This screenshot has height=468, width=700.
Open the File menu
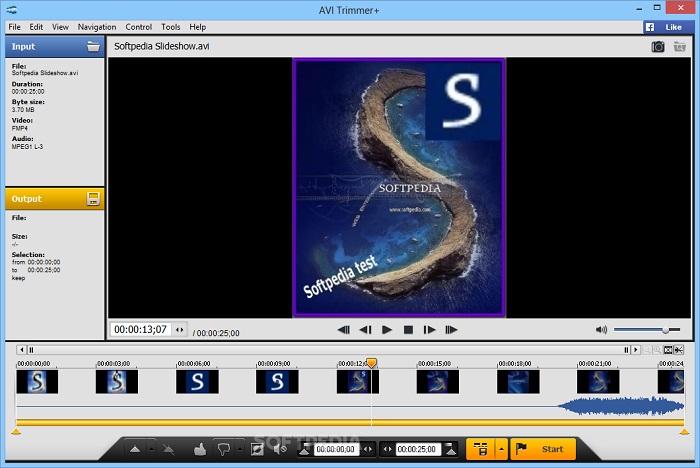coord(14,27)
